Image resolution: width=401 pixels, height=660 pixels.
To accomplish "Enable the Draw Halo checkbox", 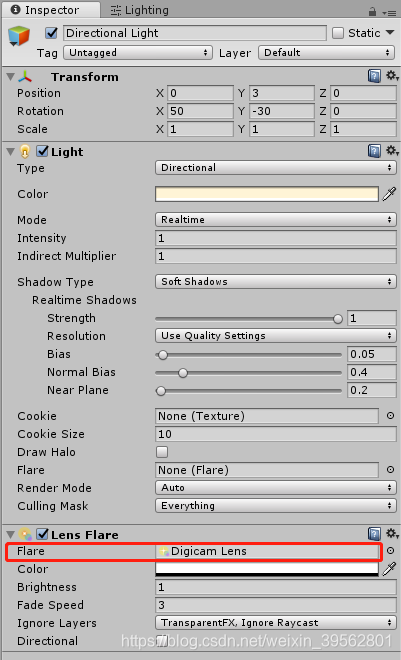I will (162, 452).
